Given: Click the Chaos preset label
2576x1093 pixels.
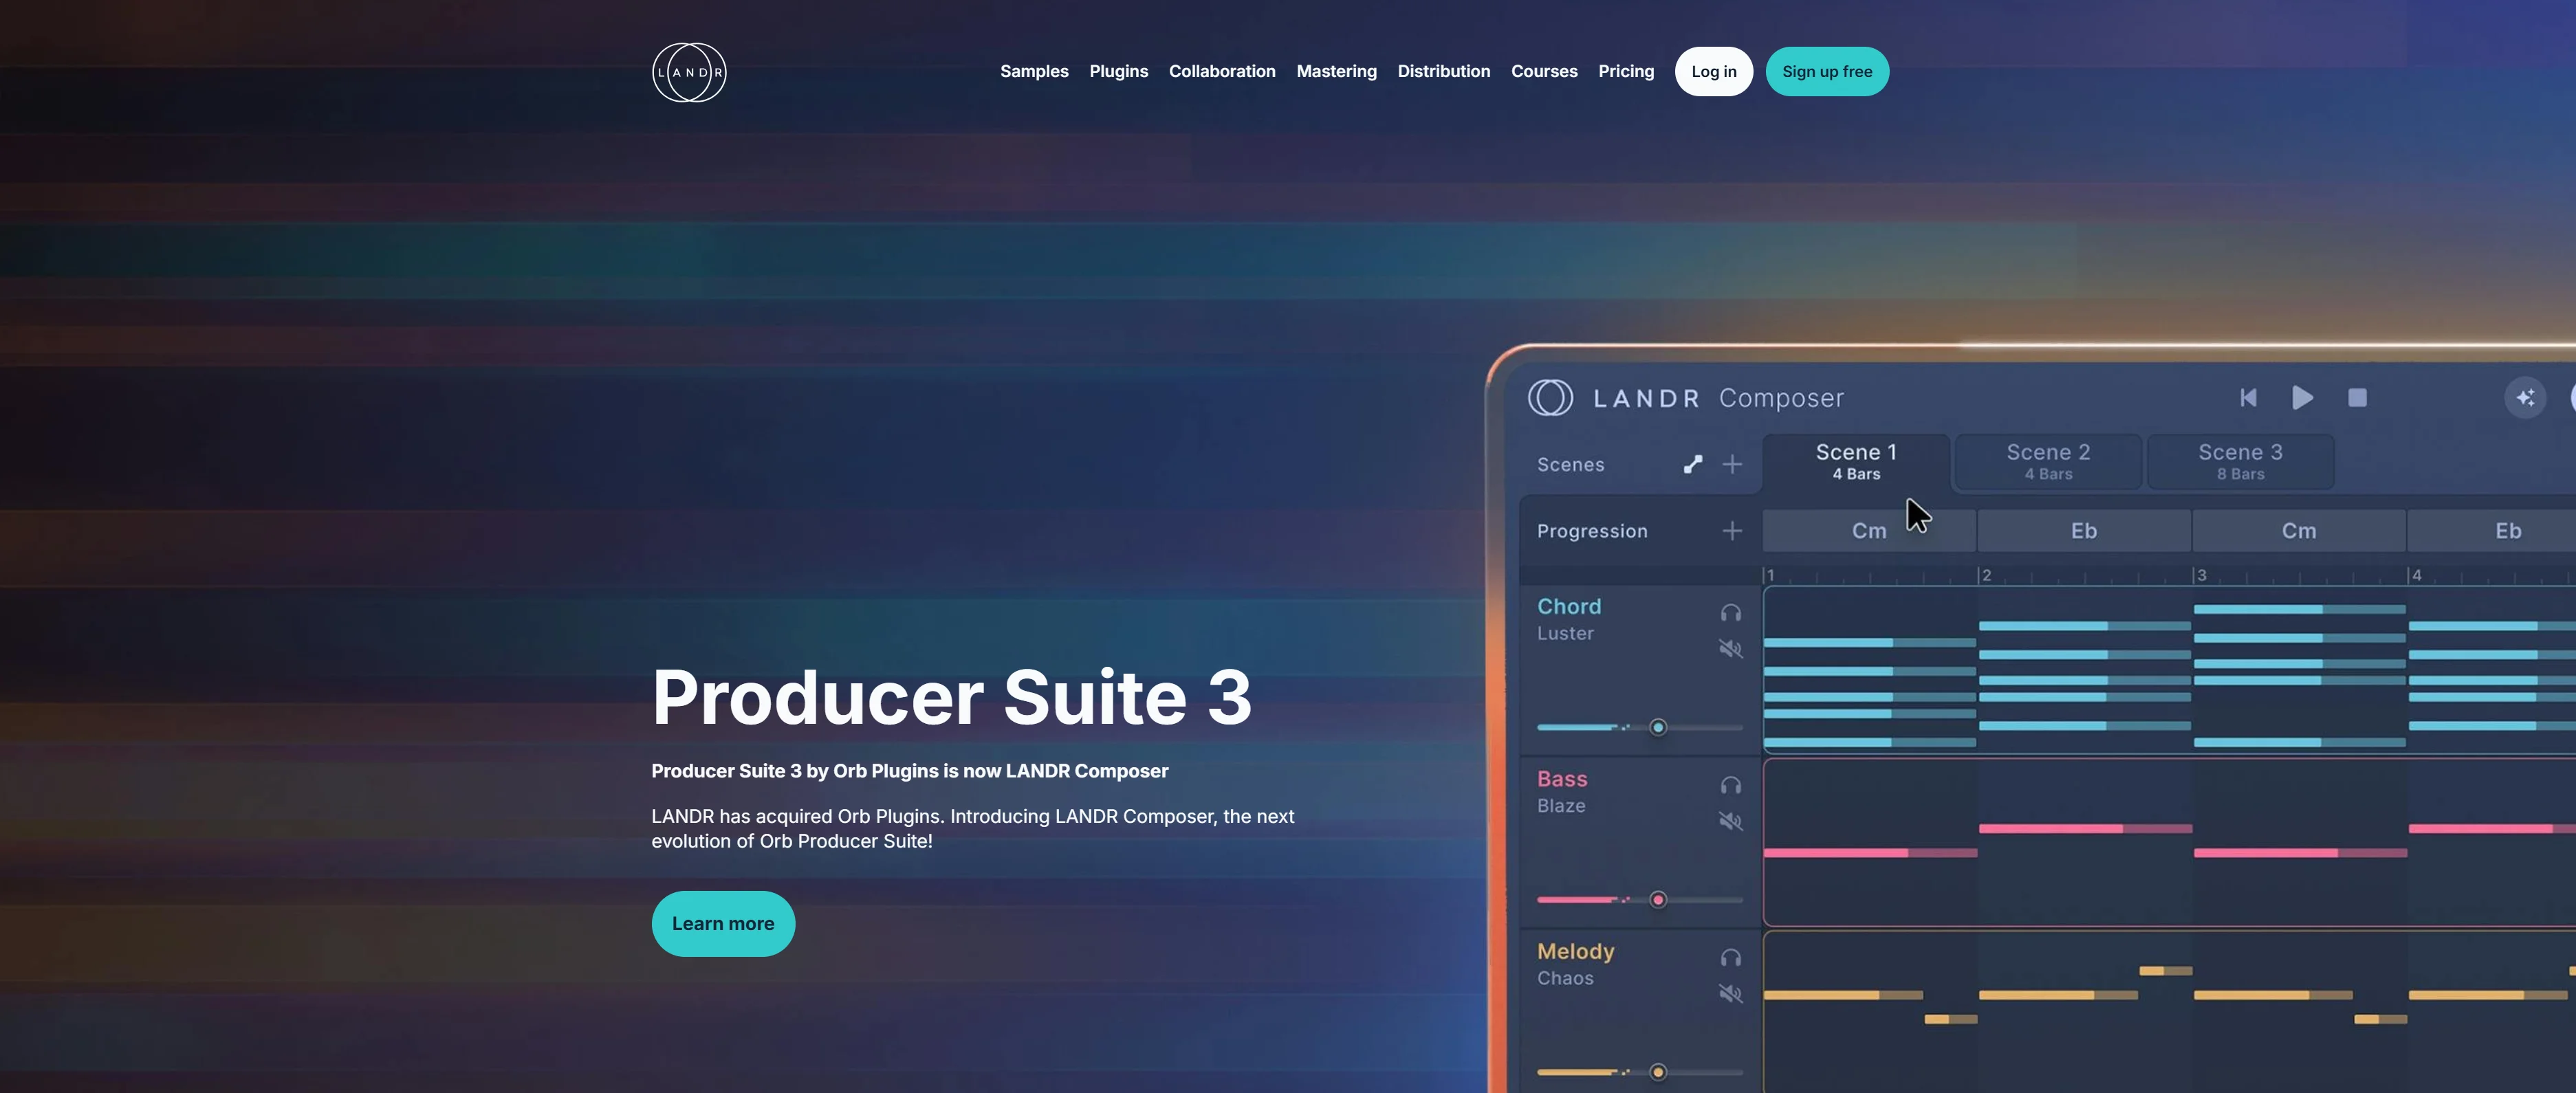Looking at the screenshot, I should (1565, 978).
